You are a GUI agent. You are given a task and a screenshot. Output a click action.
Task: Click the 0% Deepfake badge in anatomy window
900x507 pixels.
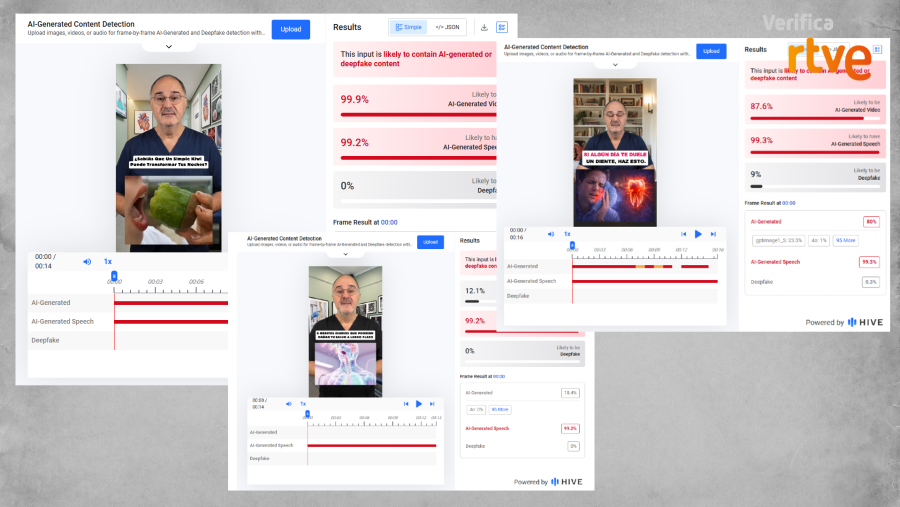pyautogui.click(x=573, y=446)
